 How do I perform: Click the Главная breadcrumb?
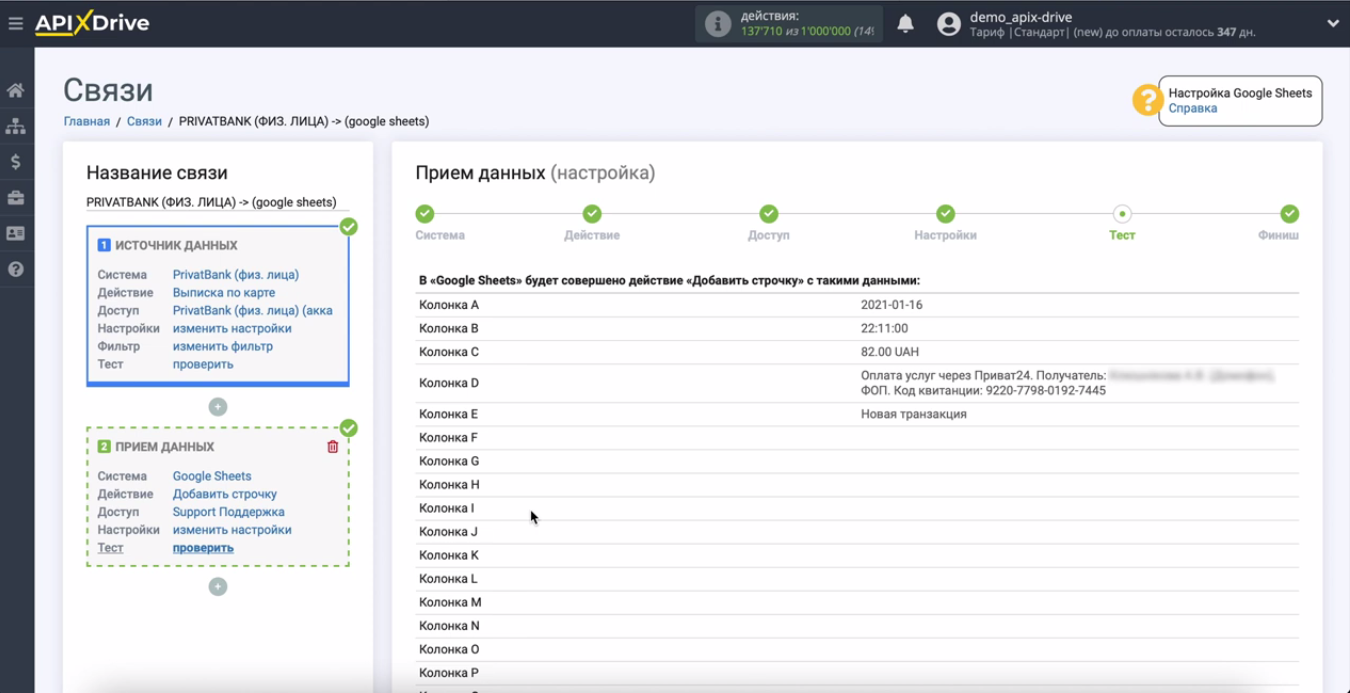tap(87, 121)
